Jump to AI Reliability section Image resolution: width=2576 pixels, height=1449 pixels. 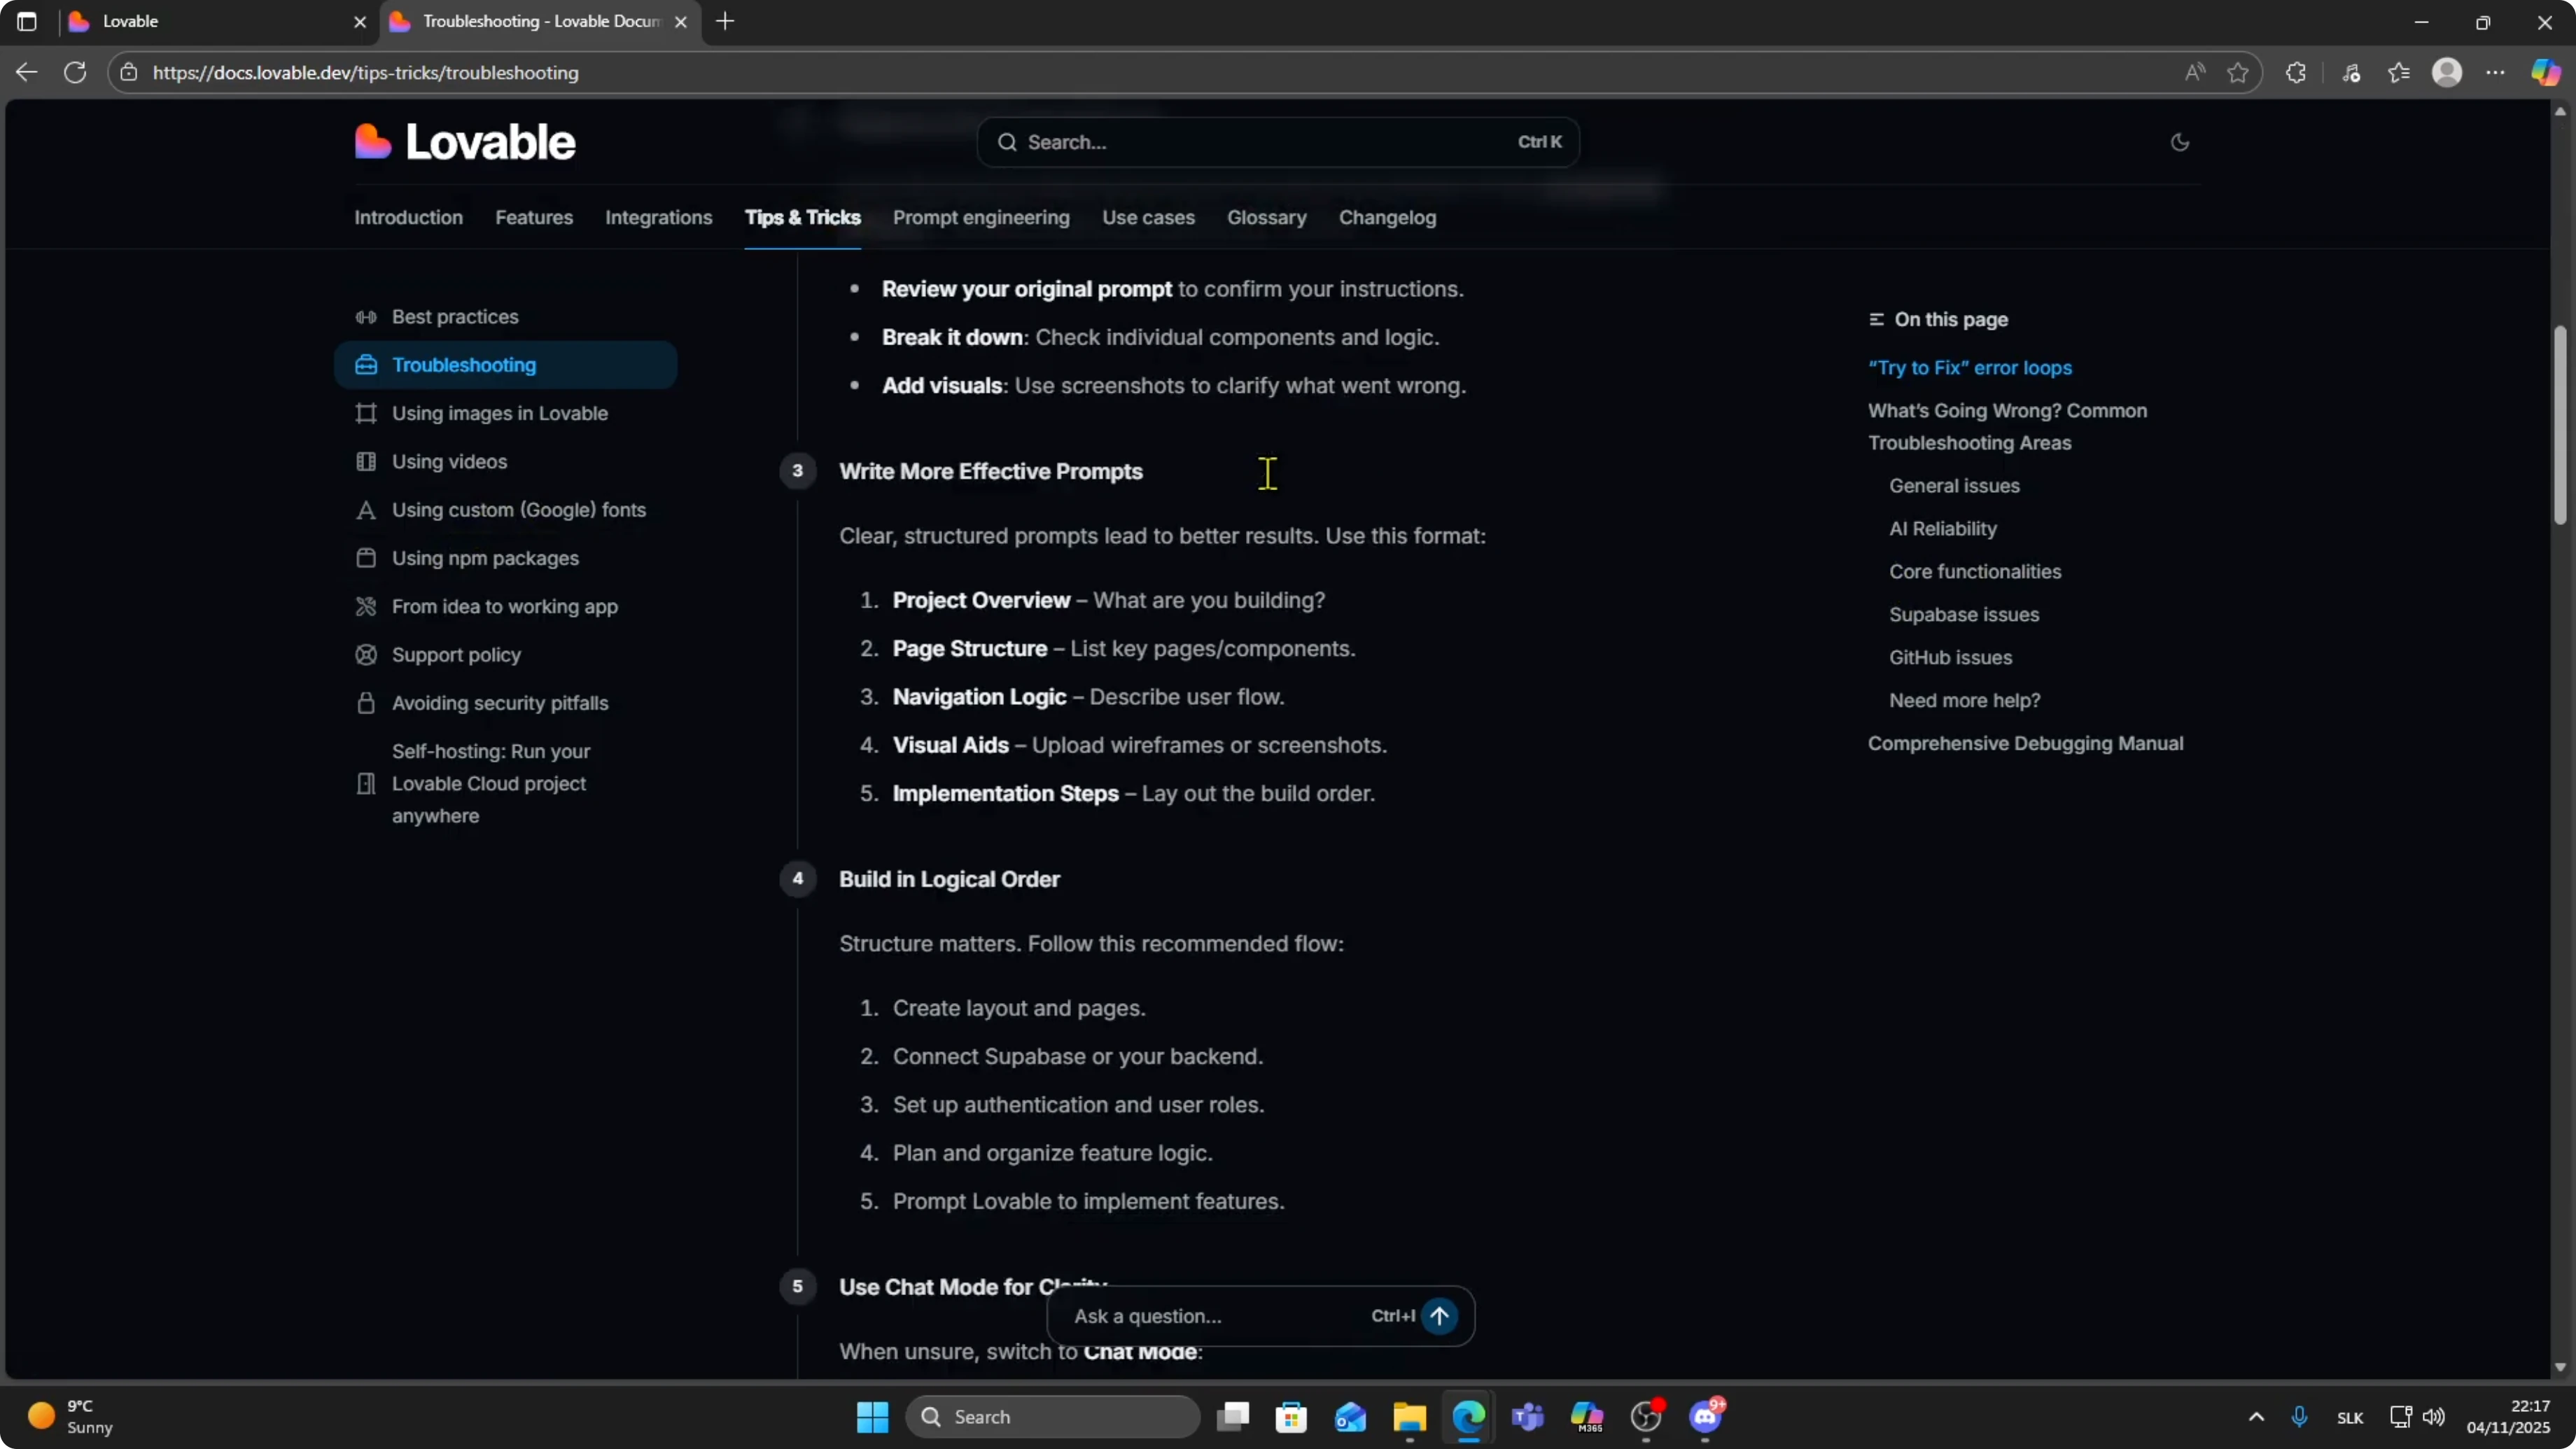coord(1942,528)
